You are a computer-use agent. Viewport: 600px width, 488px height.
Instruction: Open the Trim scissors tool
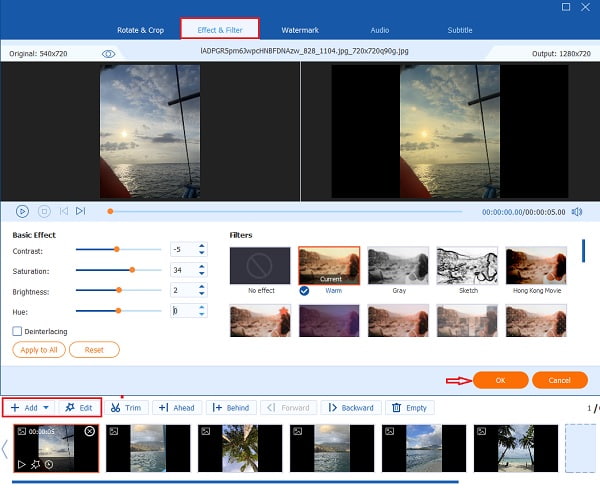[x=126, y=408]
